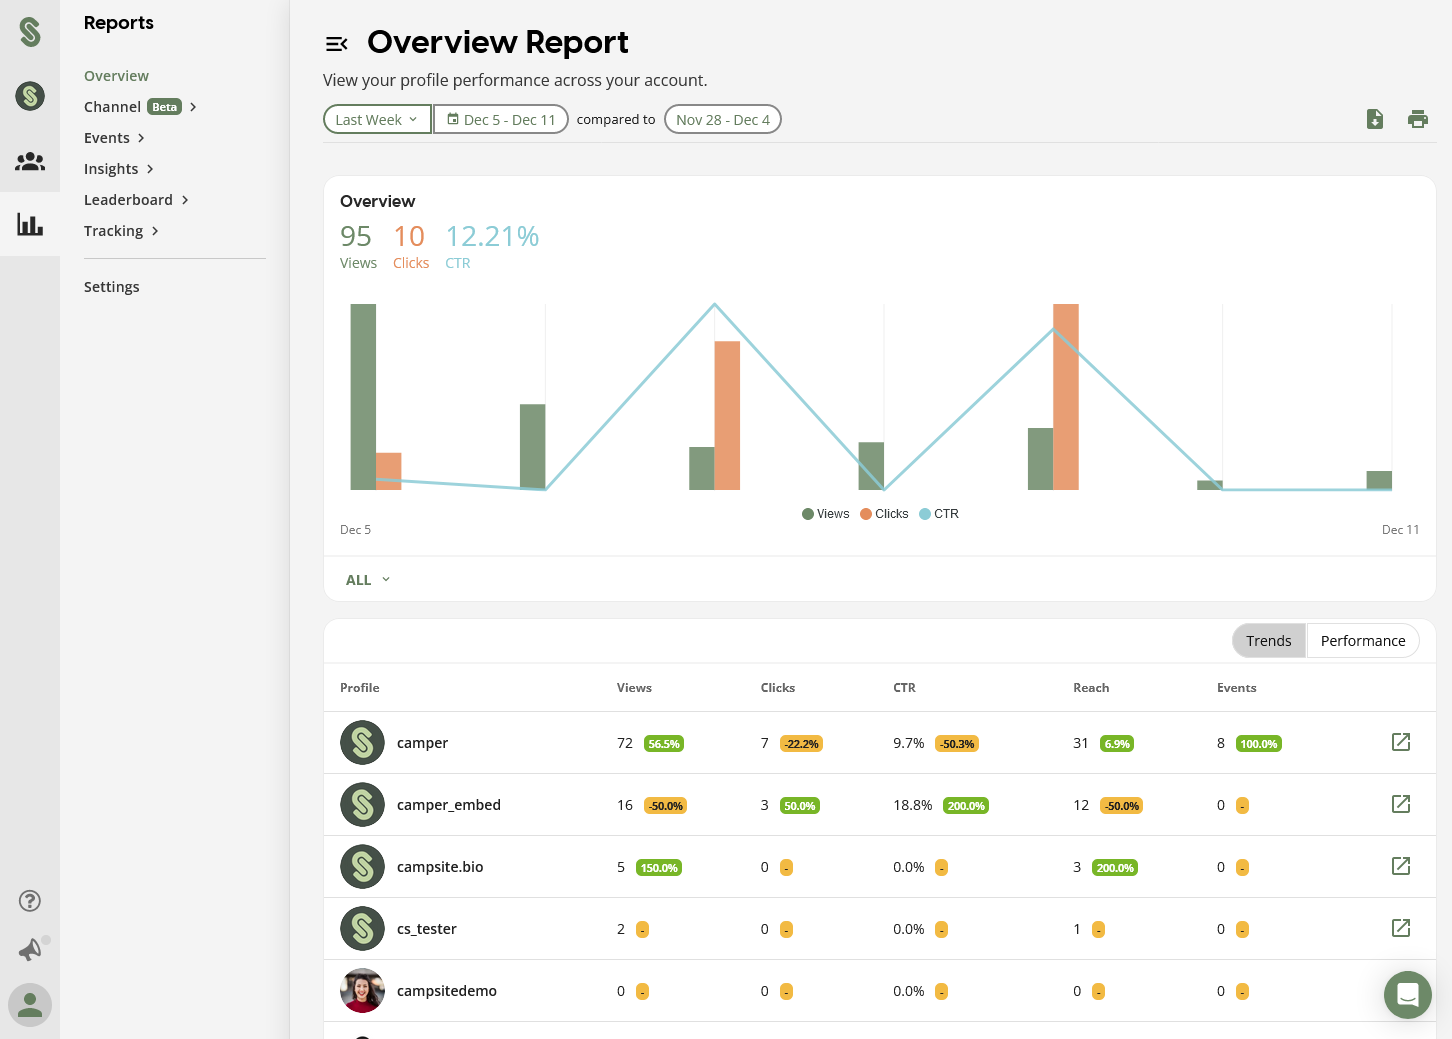Viewport: 1452px width, 1039px height.
Task: Expand the ALL profiles filter dropdown
Action: pos(368,580)
